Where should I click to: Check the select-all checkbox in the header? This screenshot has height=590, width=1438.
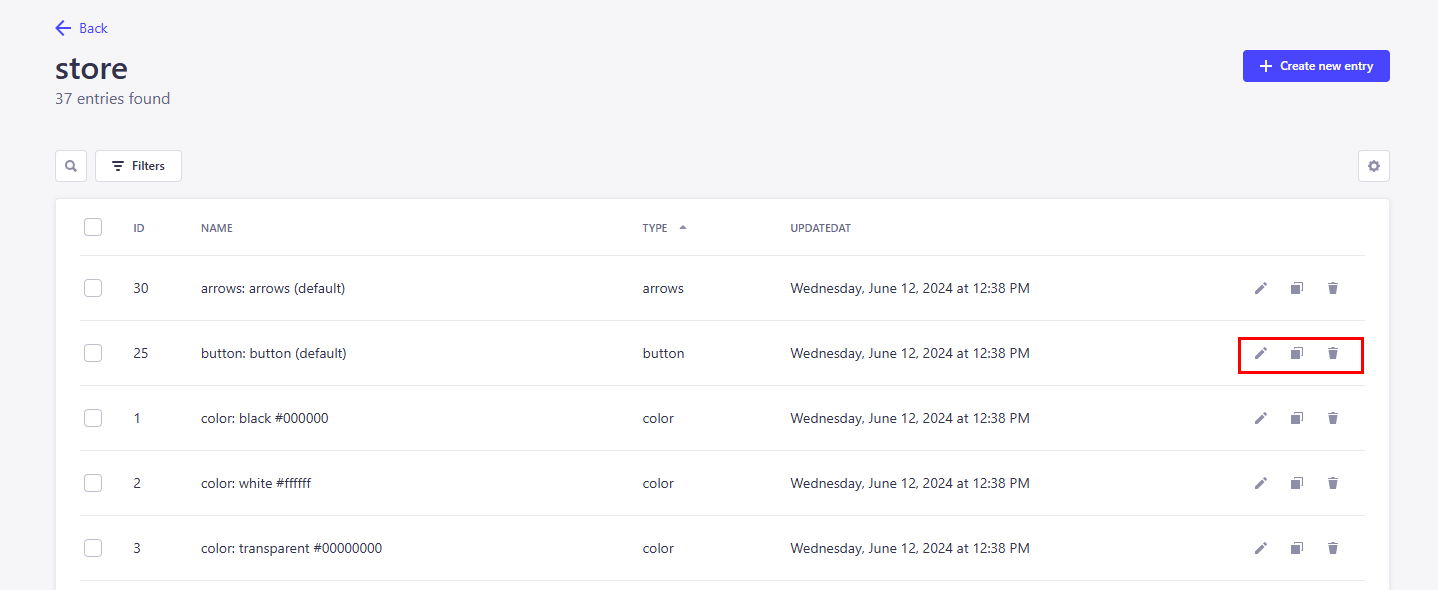click(92, 227)
